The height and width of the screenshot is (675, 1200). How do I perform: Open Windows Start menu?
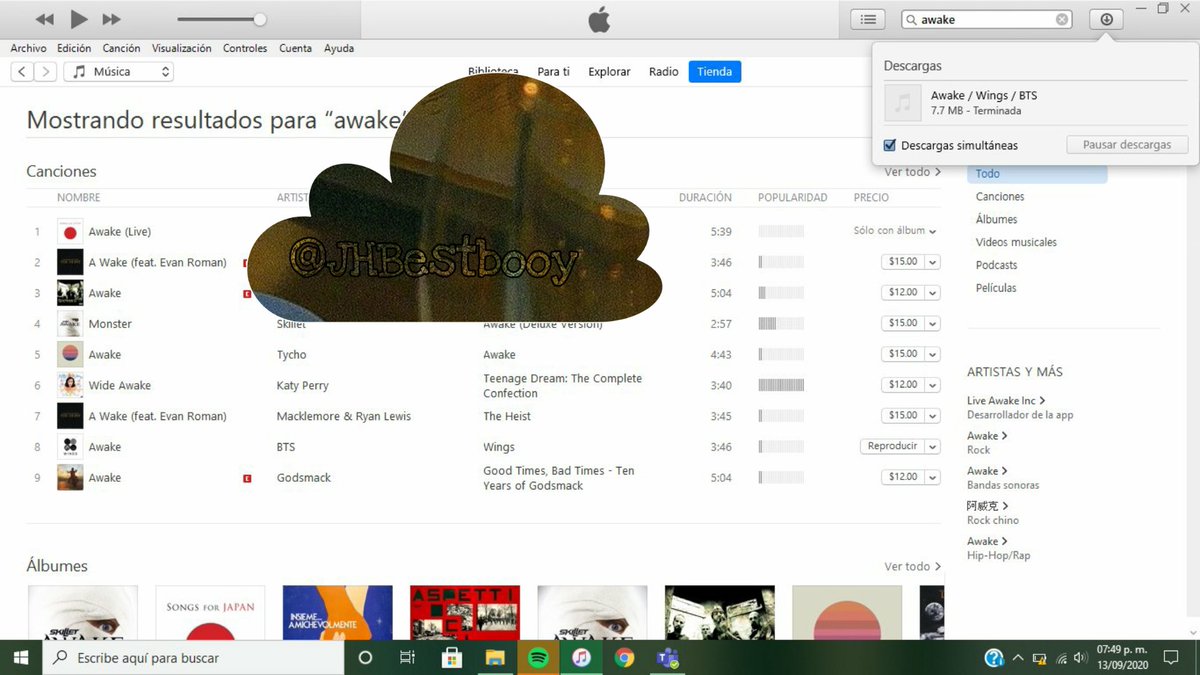(20, 658)
